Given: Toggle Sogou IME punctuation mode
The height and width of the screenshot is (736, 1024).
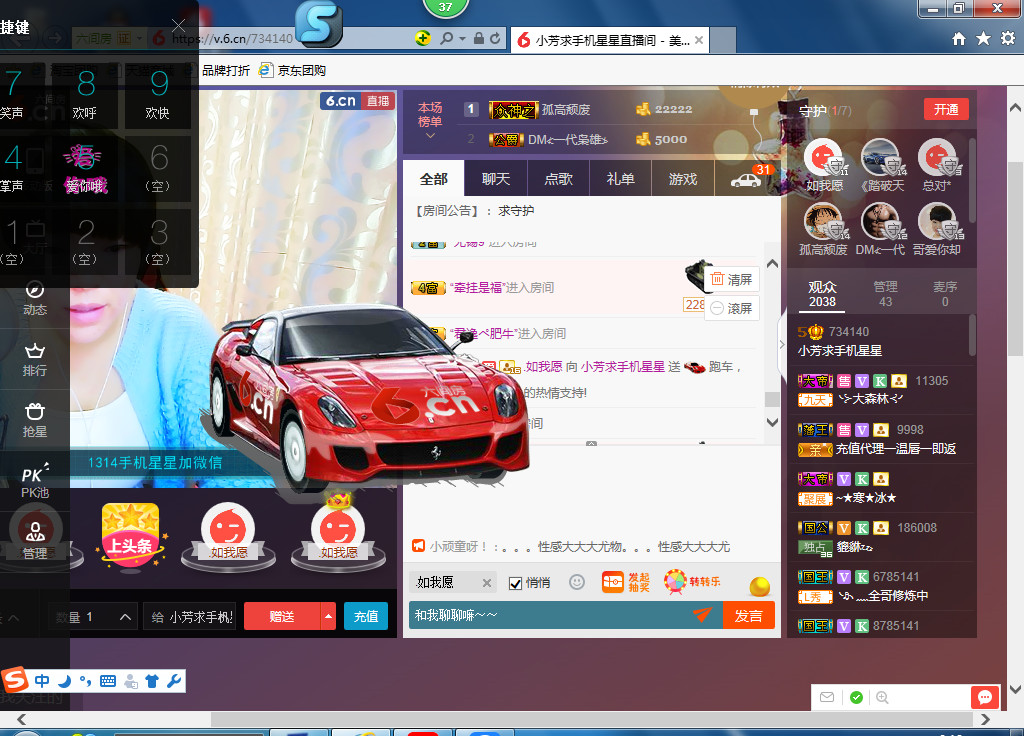Looking at the screenshot, I should 85,681.
